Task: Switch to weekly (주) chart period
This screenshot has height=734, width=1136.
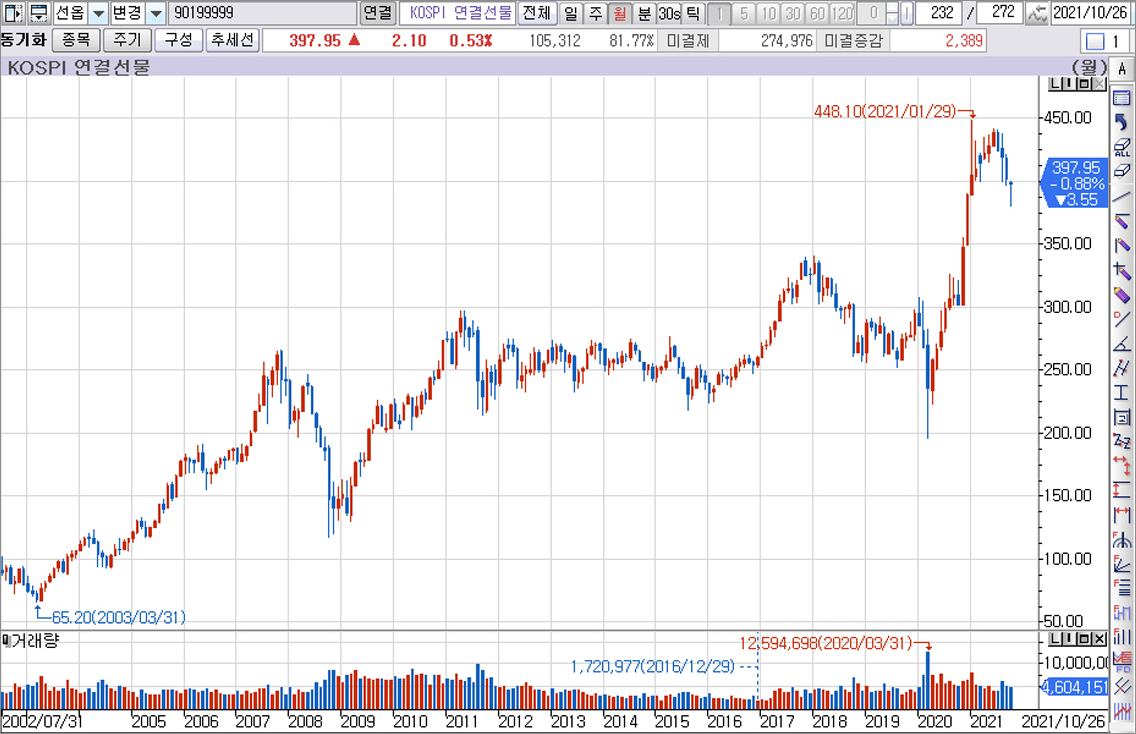Action: tap(596, 12)
